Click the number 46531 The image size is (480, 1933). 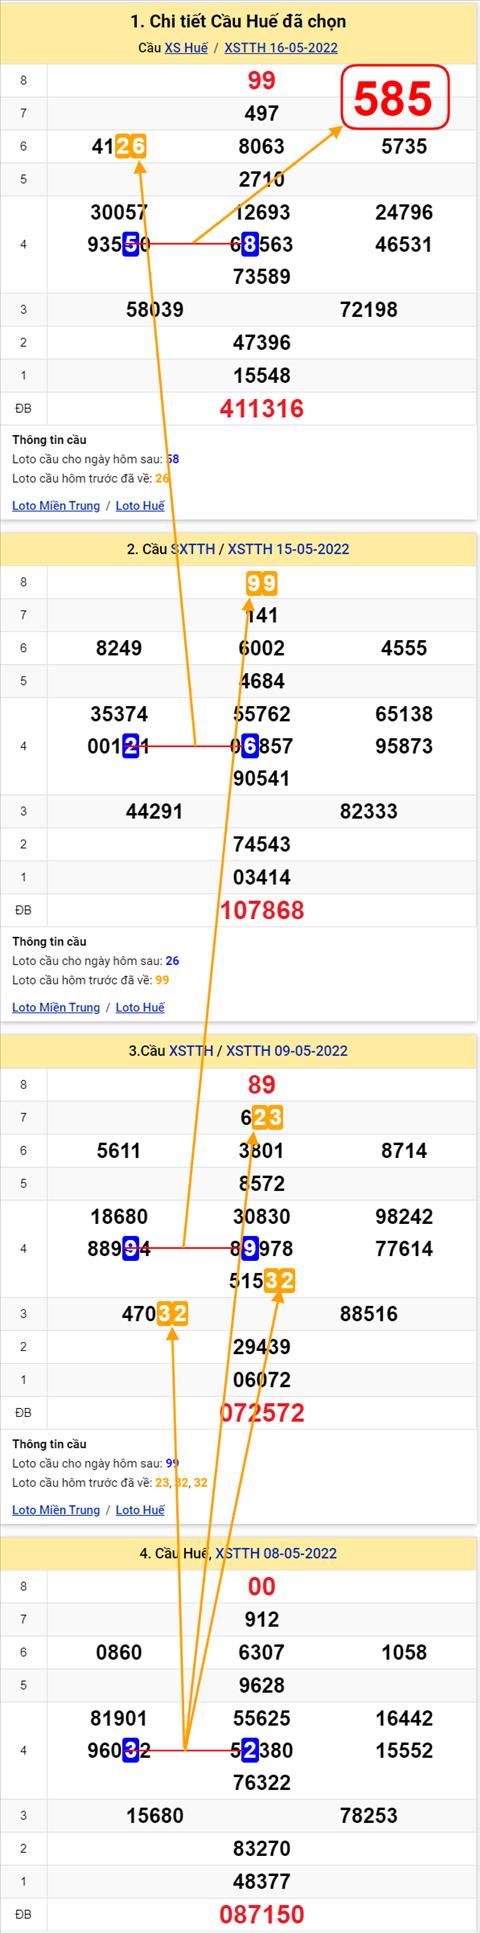(x=404, y=245)
